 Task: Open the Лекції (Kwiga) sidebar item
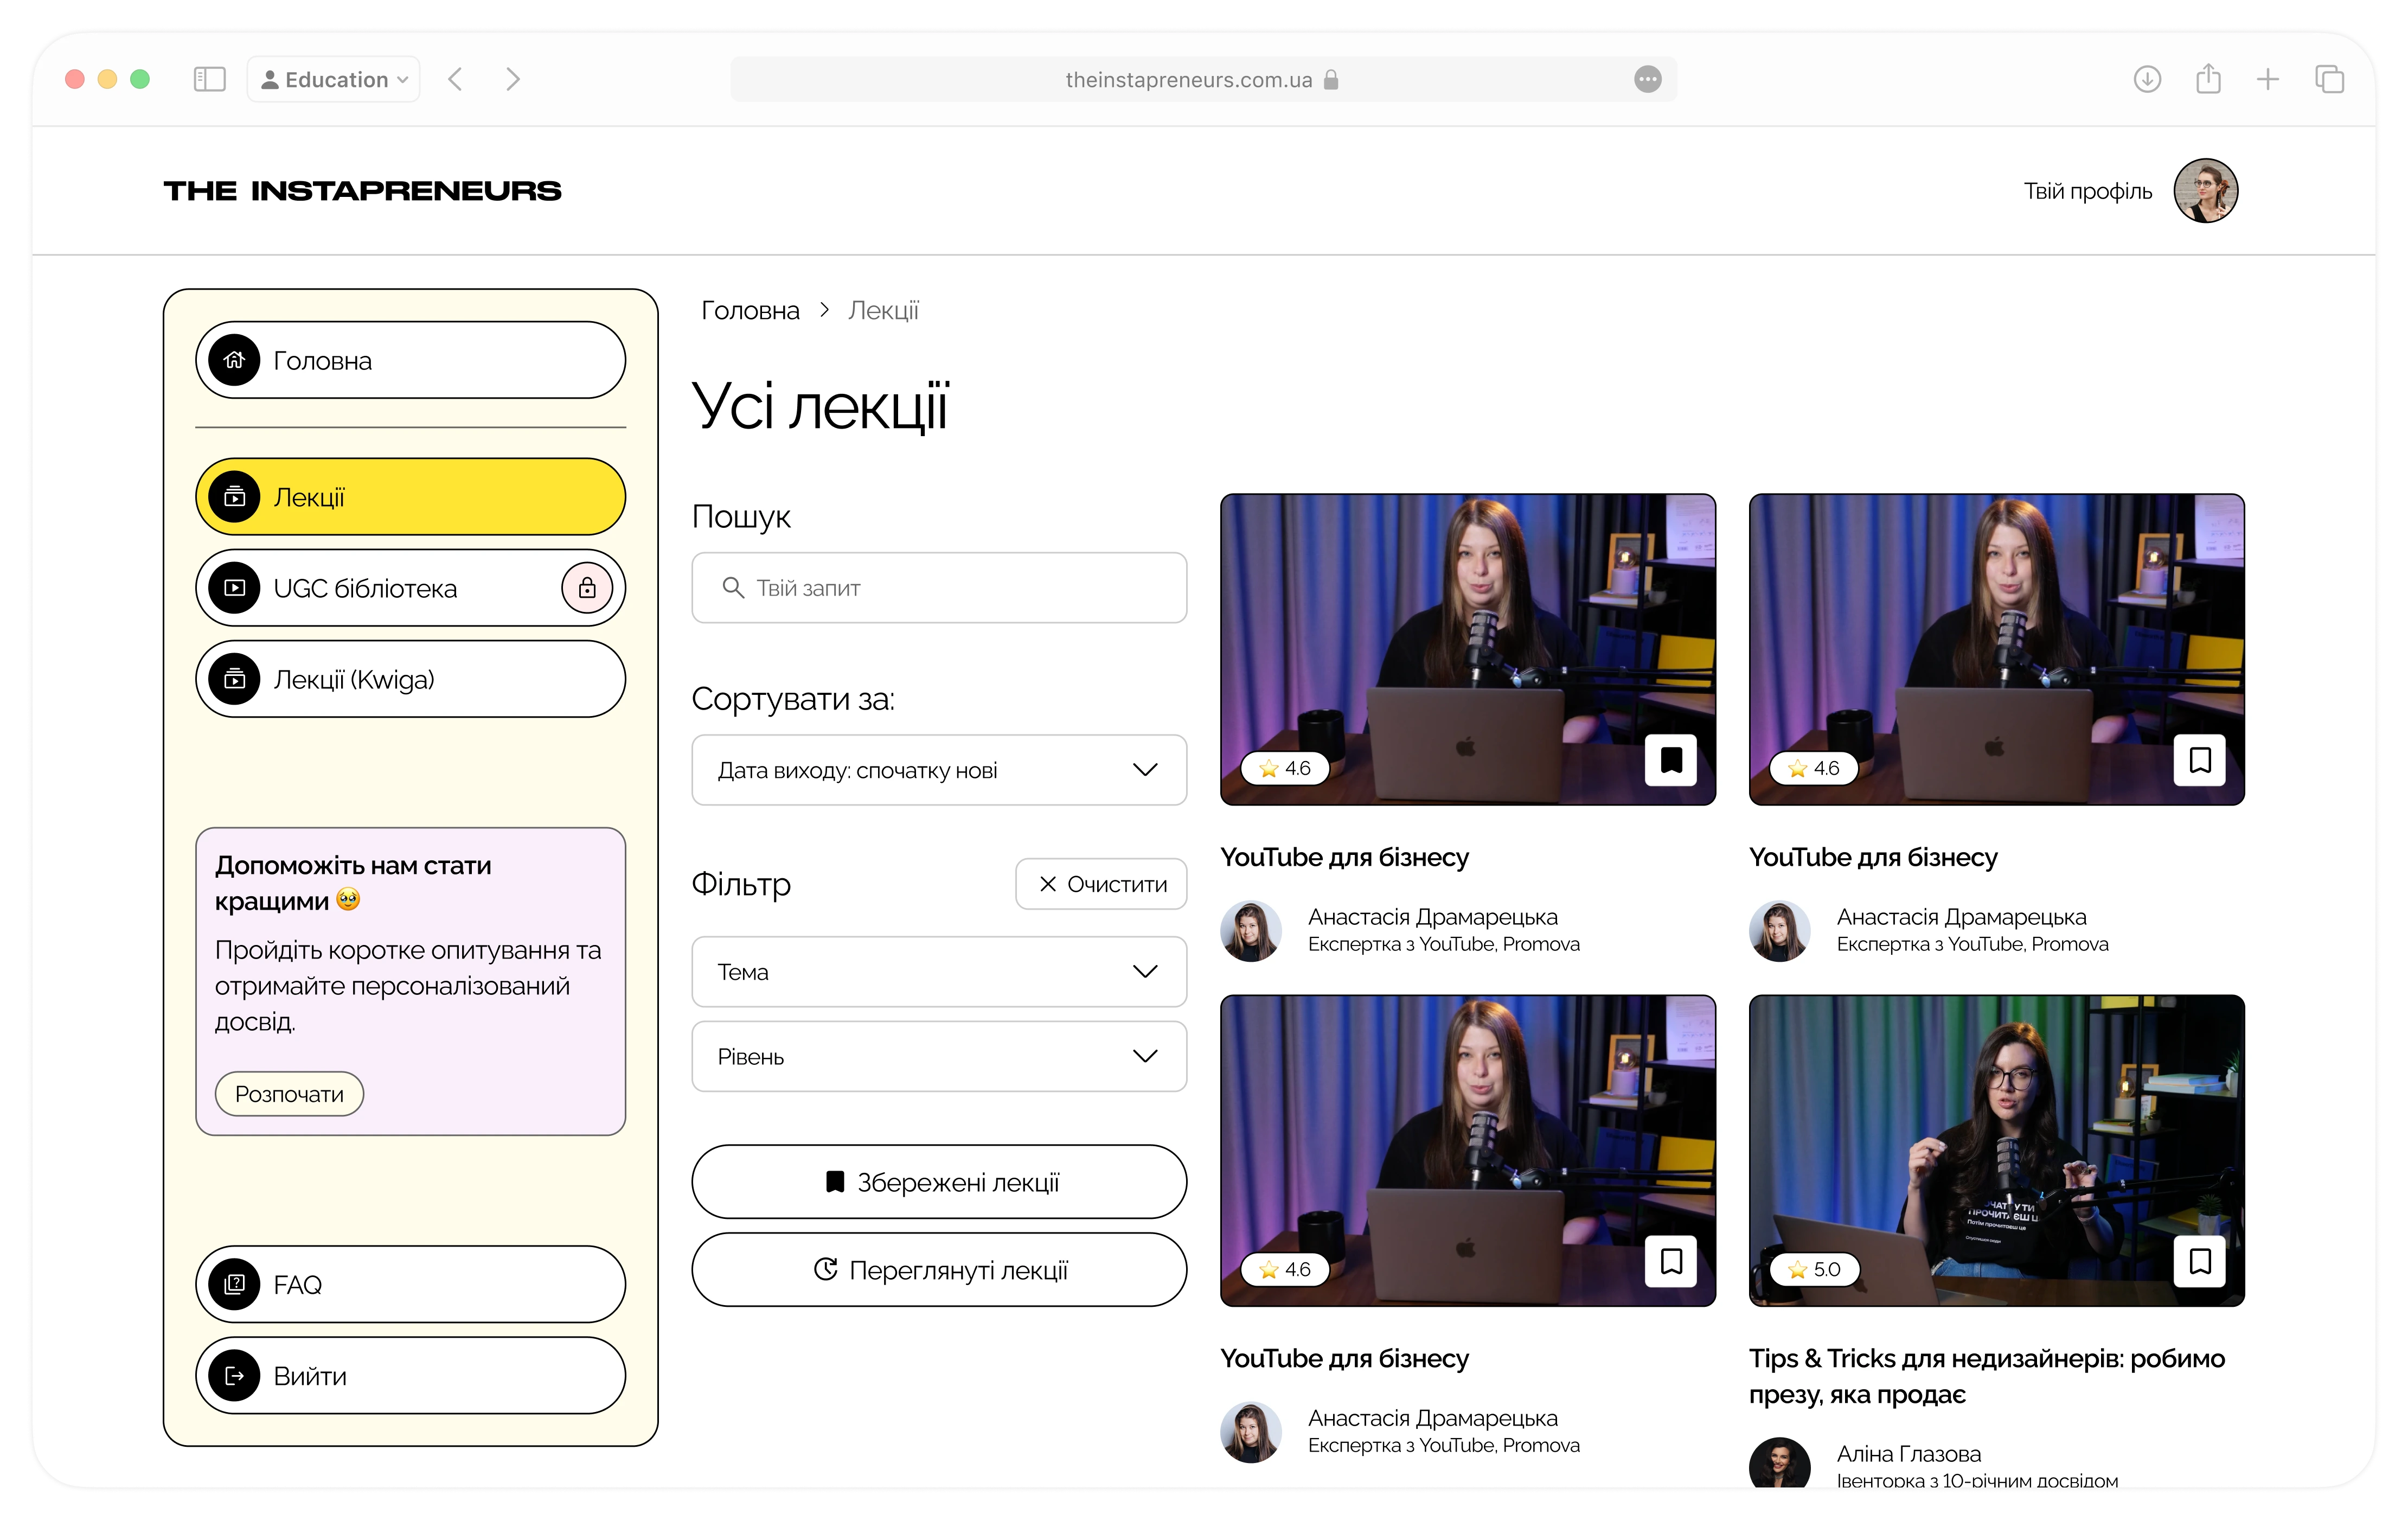tap(410, 680)
